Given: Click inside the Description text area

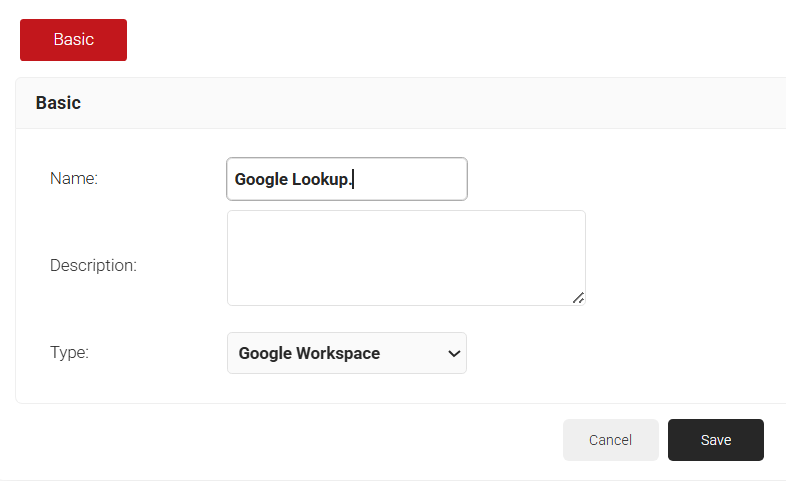Looking at the screenshot, I should coord(405,257).
